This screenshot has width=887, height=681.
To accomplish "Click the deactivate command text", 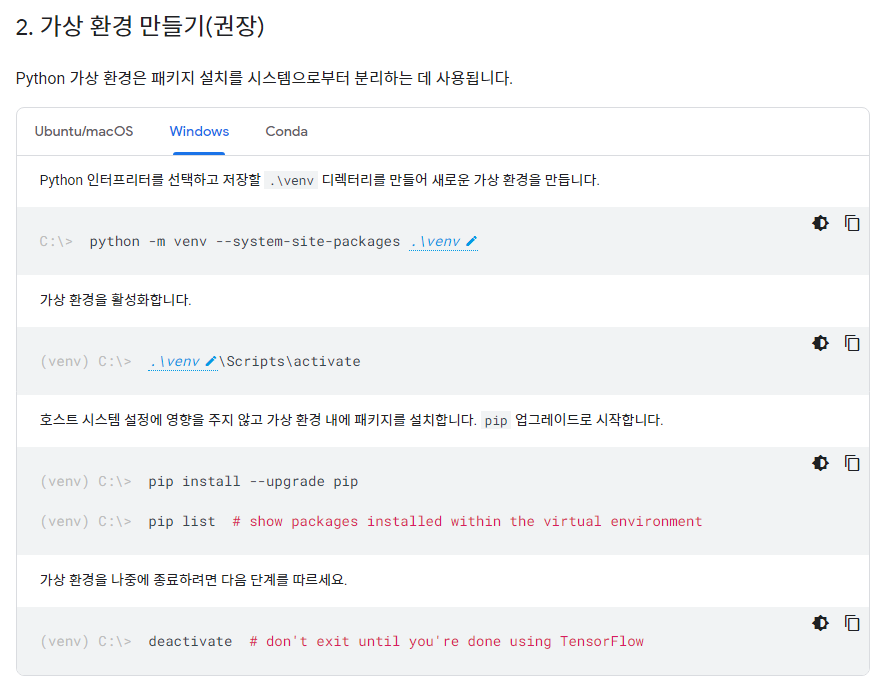I will point(190,641).
